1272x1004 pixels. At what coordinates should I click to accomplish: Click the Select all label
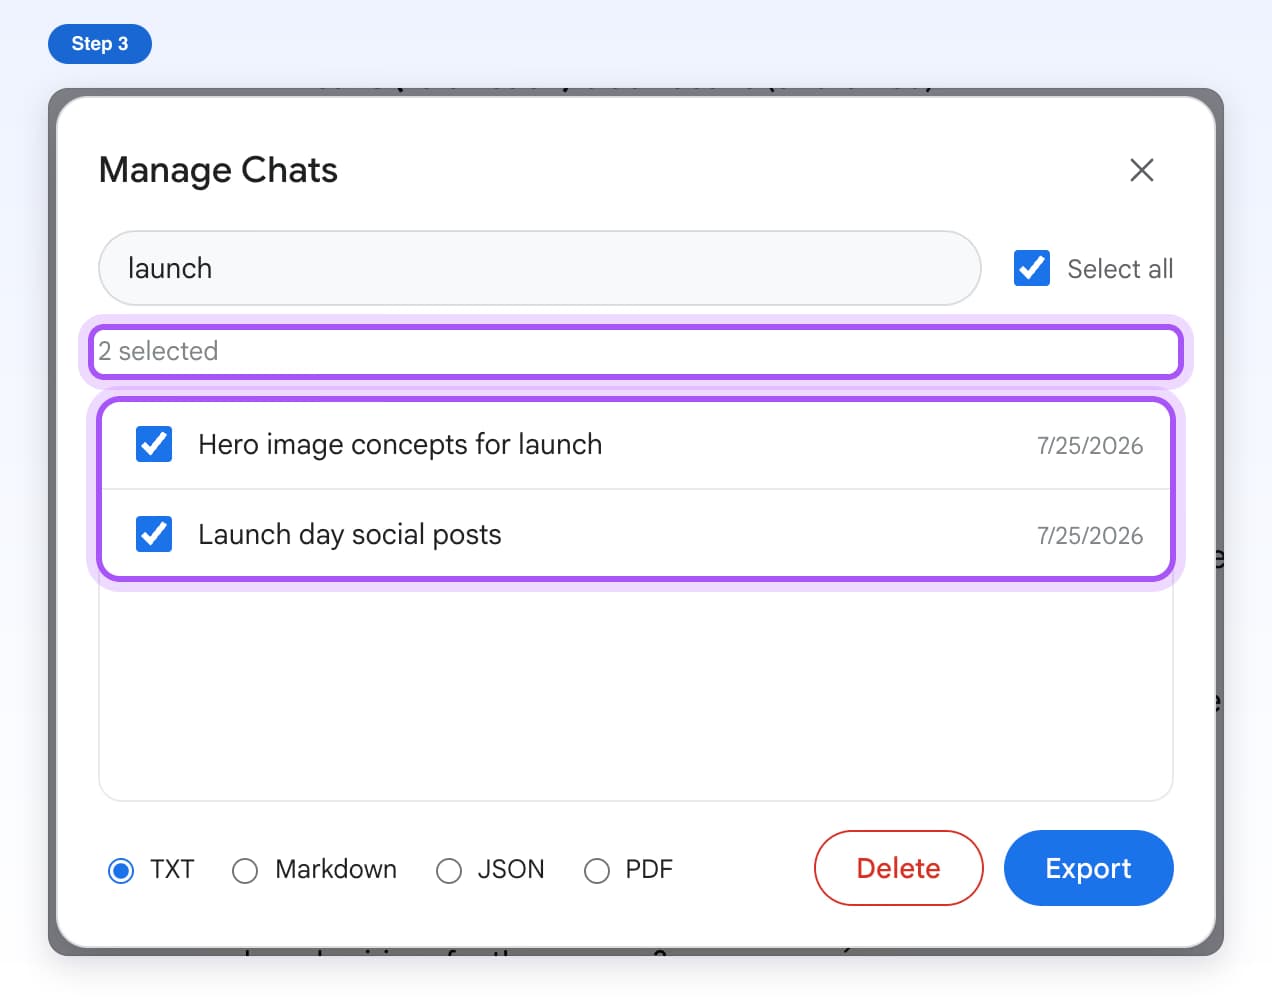pos(1120,269)
